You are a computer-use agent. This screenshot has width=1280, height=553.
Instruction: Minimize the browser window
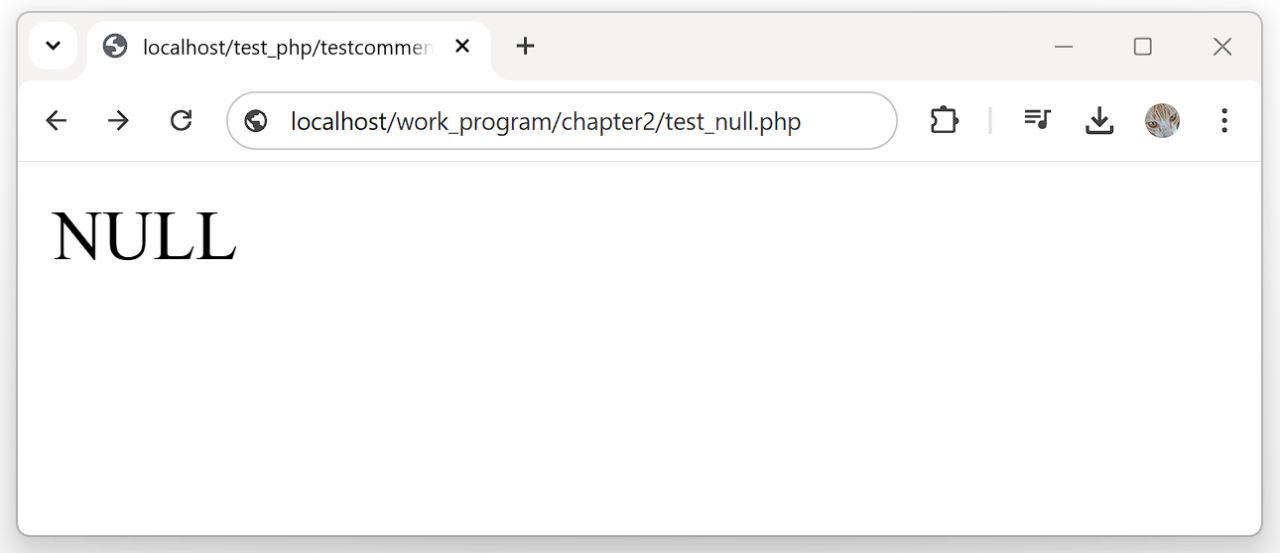pyautogui.click(x=1064, y=47)
